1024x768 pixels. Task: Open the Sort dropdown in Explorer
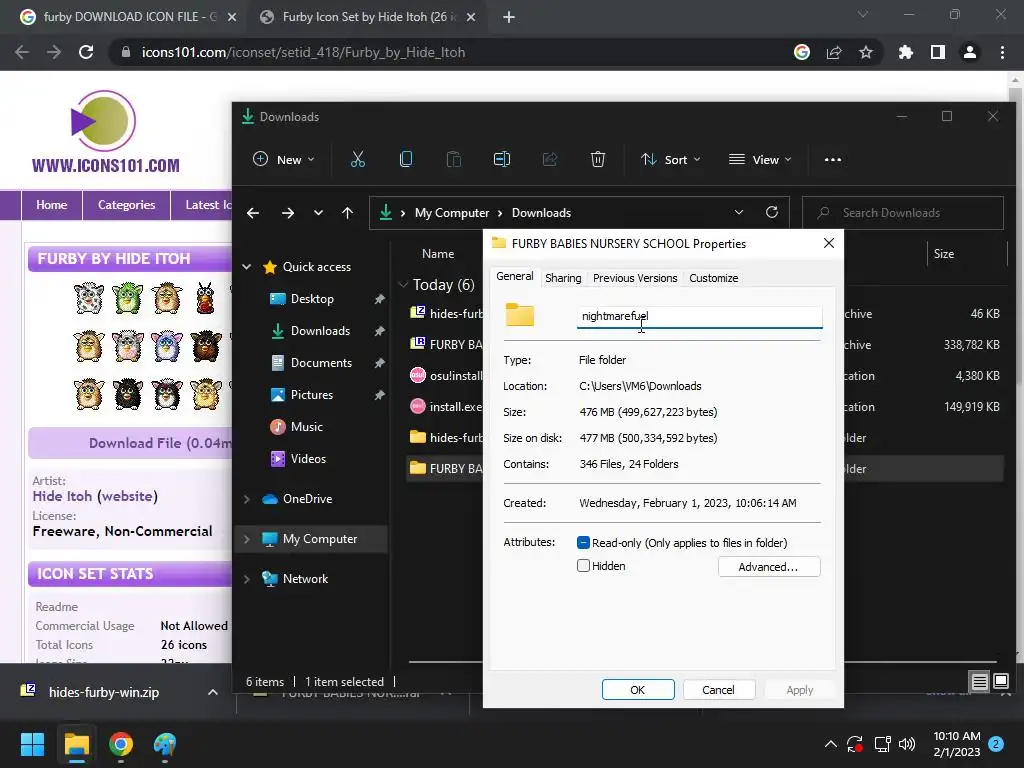point(671,159)
